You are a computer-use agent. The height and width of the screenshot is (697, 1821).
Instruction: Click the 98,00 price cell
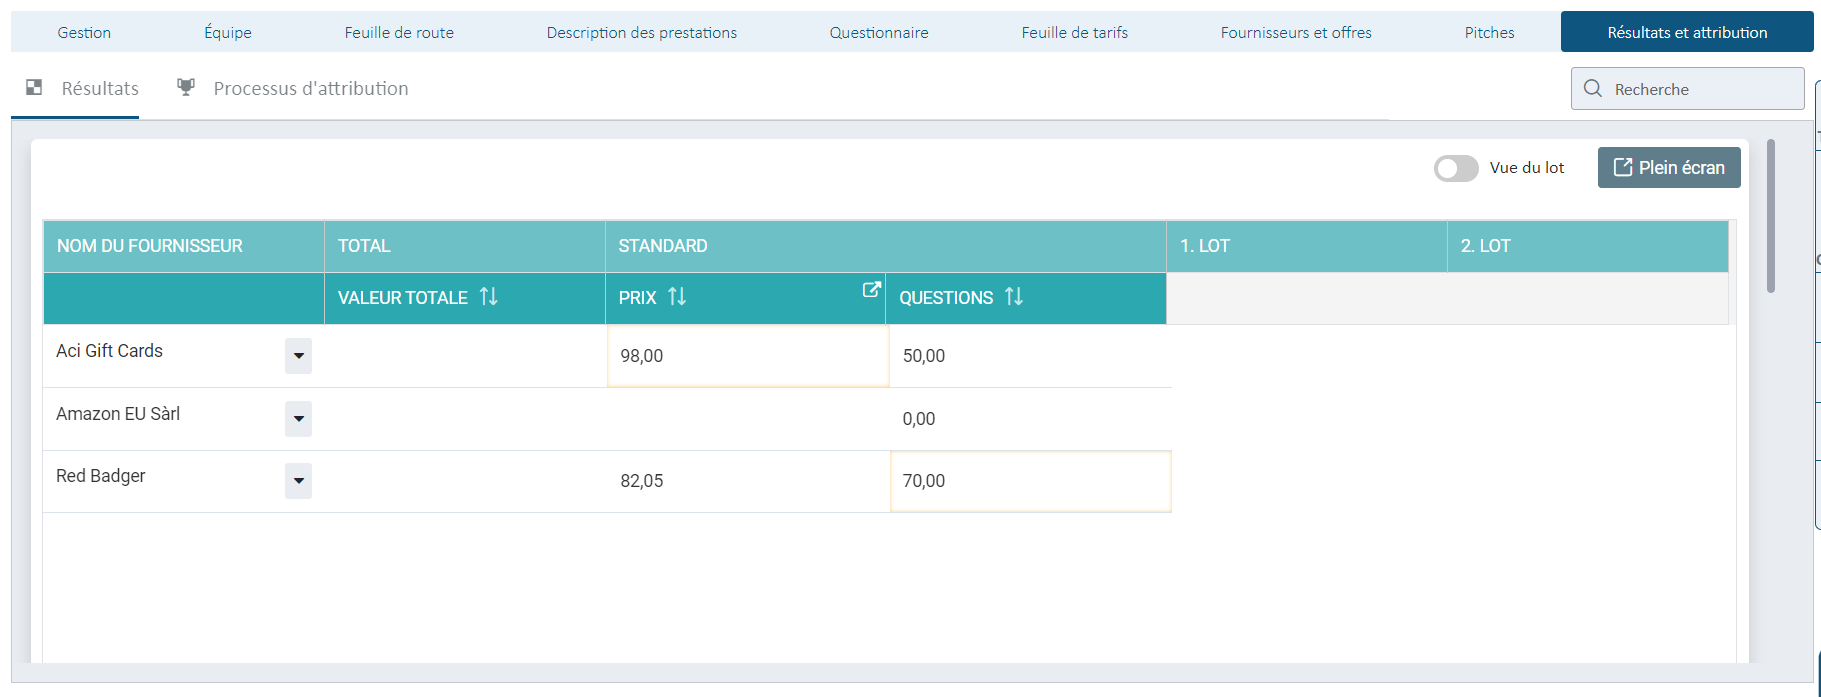[x=748, y=356]
